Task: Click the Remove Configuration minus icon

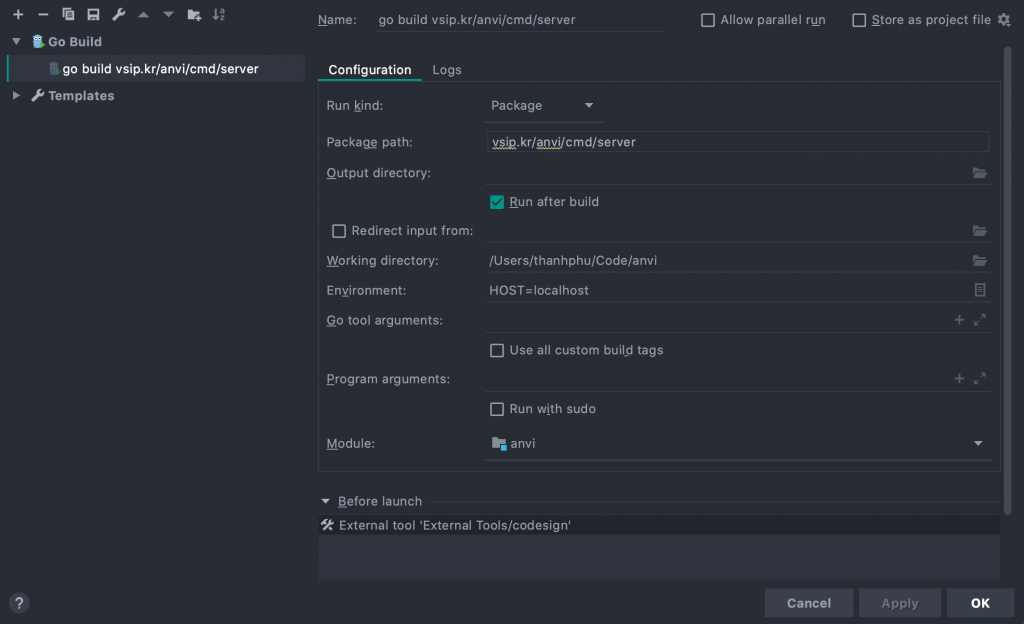Action: (x=43, y=15)
